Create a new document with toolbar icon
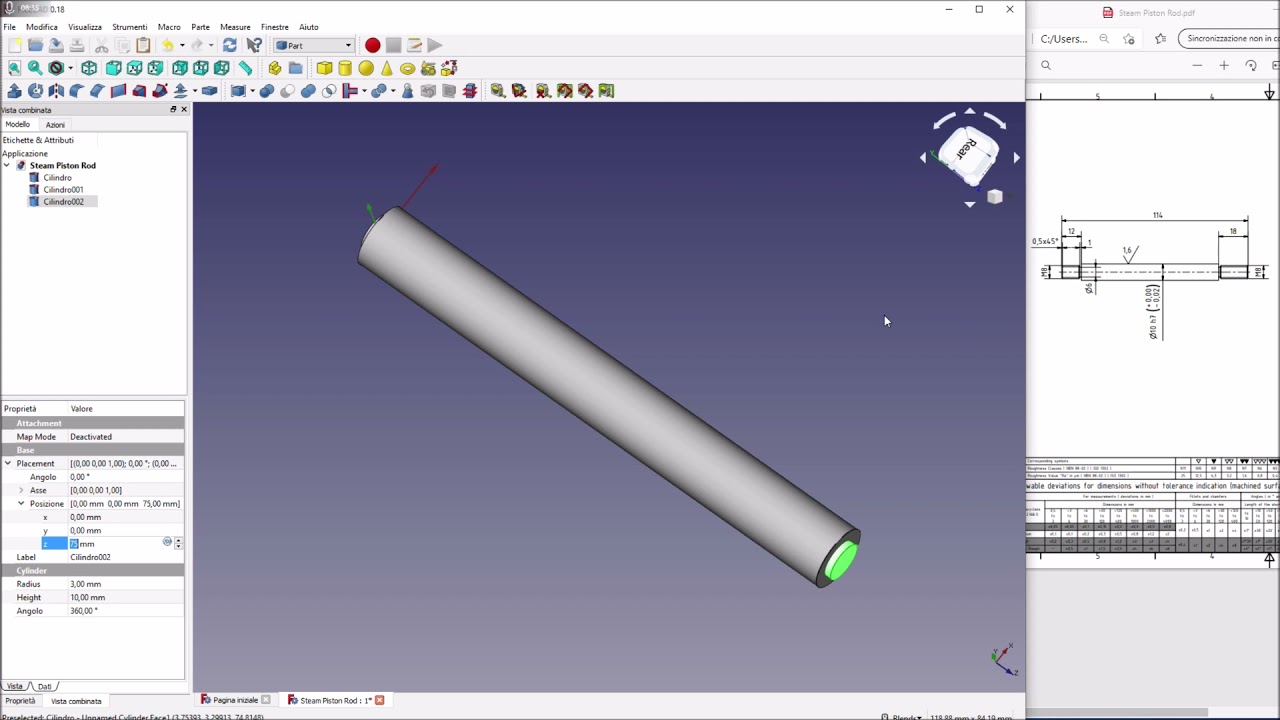This screenshot has height=720, width=1280. [x=14, y=45]
